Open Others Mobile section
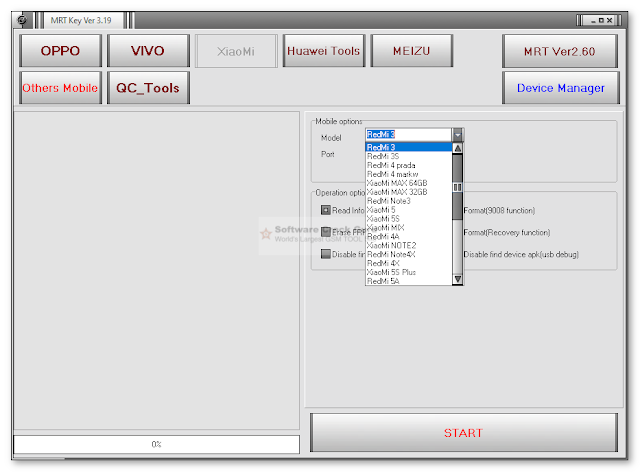This screenshot has width=640, height=472. [x=60, y=88]
